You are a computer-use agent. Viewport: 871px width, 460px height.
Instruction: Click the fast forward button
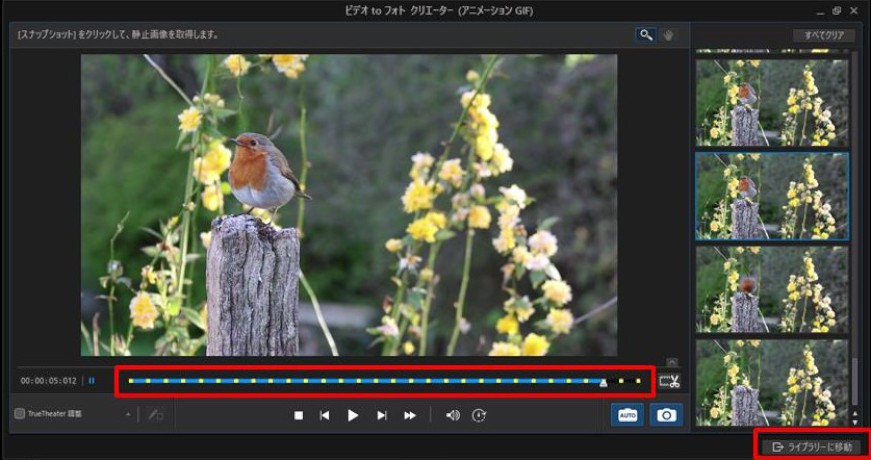410,416
